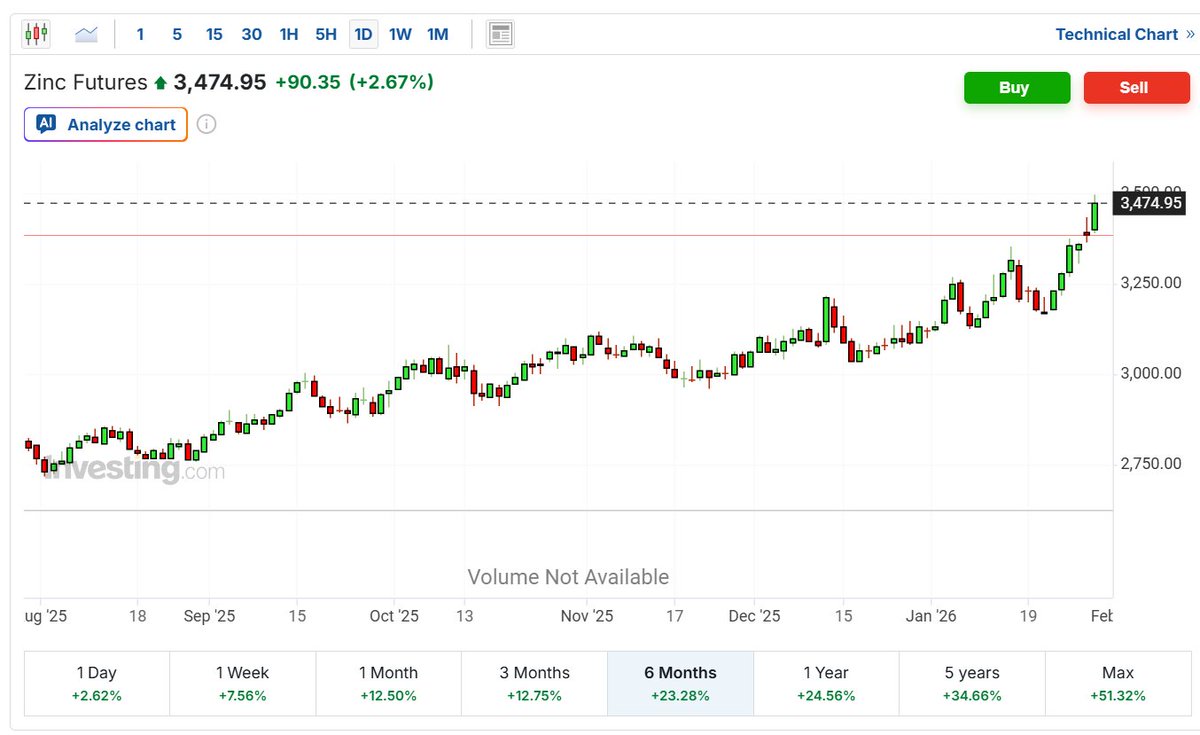Click the info icon beside Analyze chart
The image size is (1200, 735).
[x=206, y=124]
